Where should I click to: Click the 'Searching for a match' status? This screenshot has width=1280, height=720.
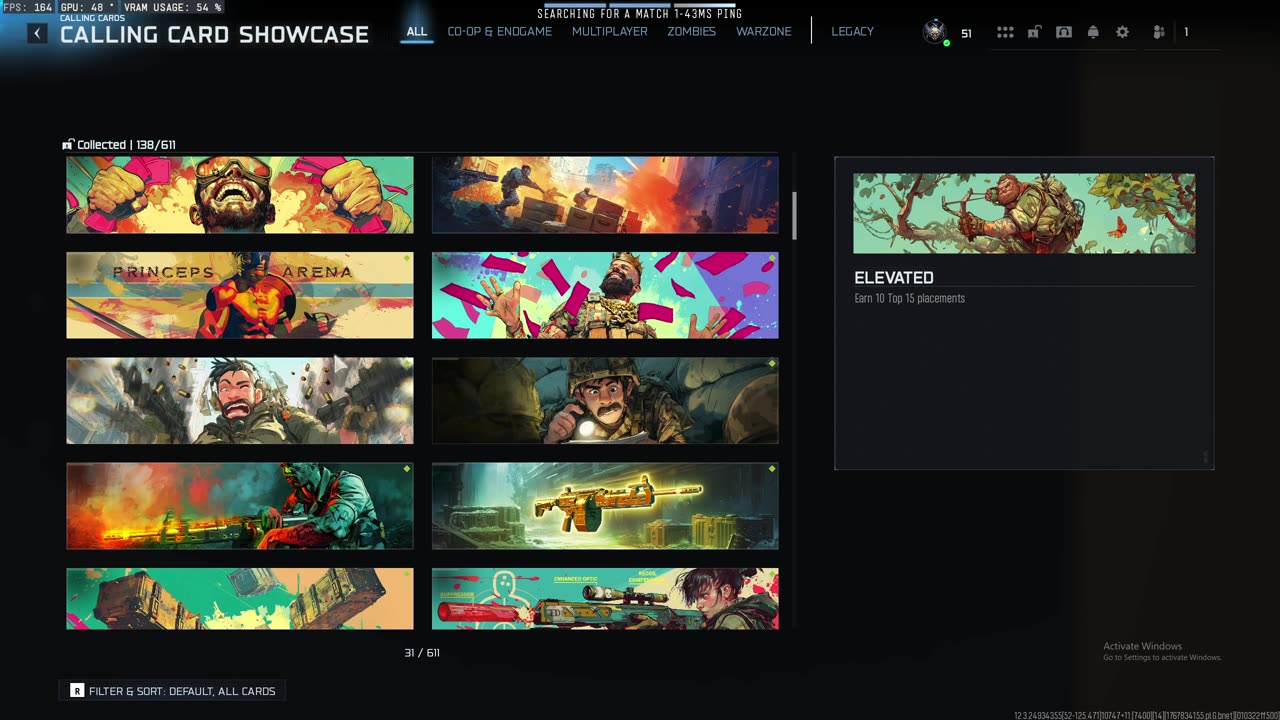pyautogui.click(x=640, y=14)
